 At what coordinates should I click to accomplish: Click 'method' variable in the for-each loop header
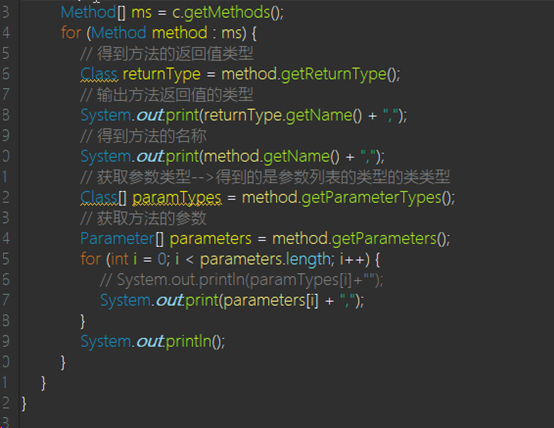click(x=179, y=33)
